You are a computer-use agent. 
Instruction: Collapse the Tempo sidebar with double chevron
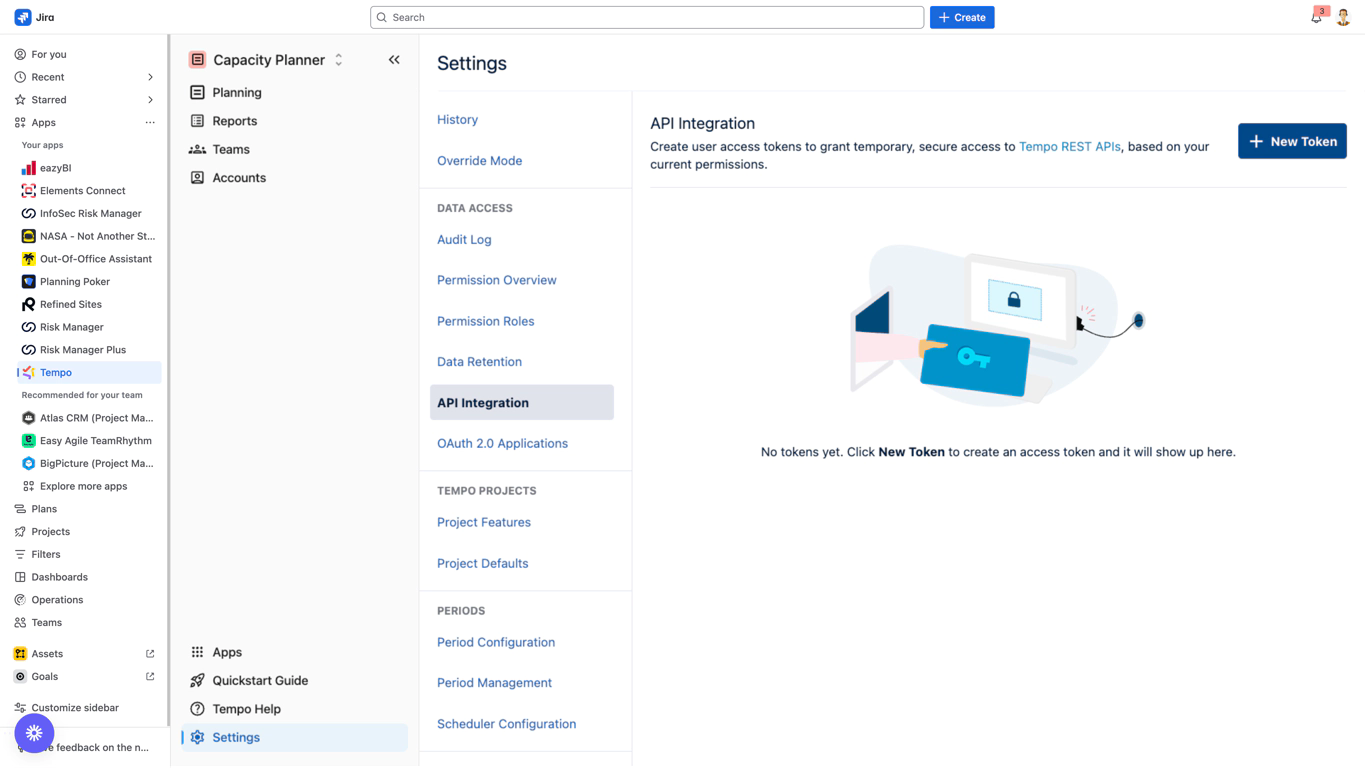click(x=394, y=60)
